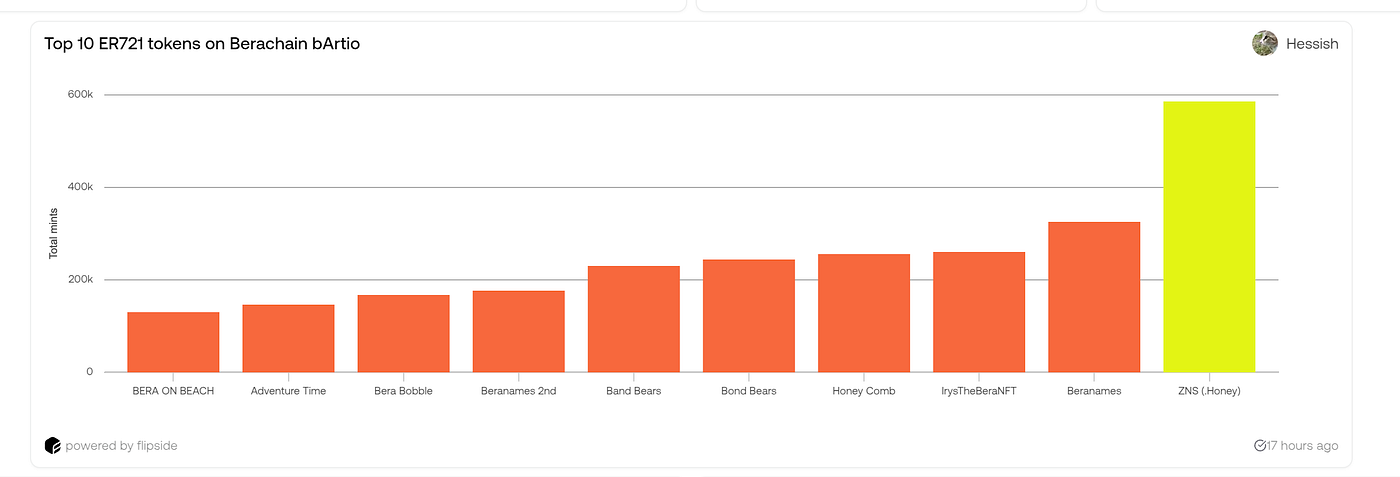This screenshot has width=1400, height=477.
Task: Click the Band Bears bar
Action: [x=634, y=319]
